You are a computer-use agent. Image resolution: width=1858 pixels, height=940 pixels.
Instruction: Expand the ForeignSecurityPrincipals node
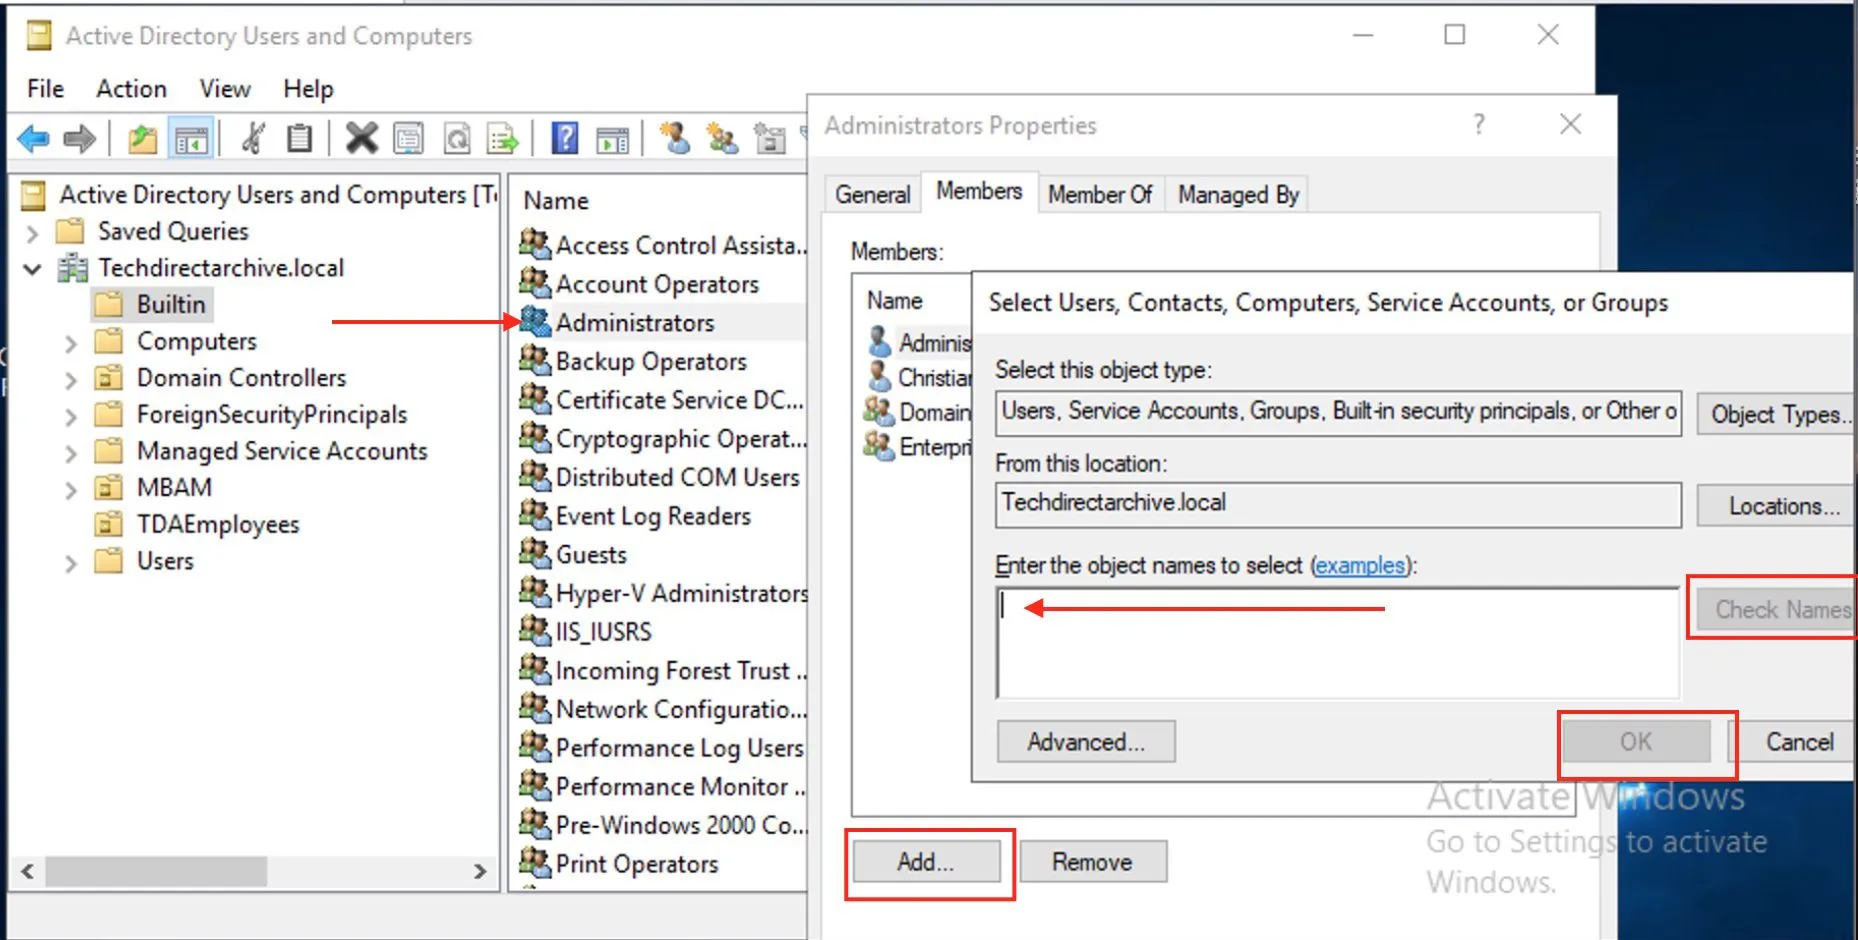(x=70, y=416)
